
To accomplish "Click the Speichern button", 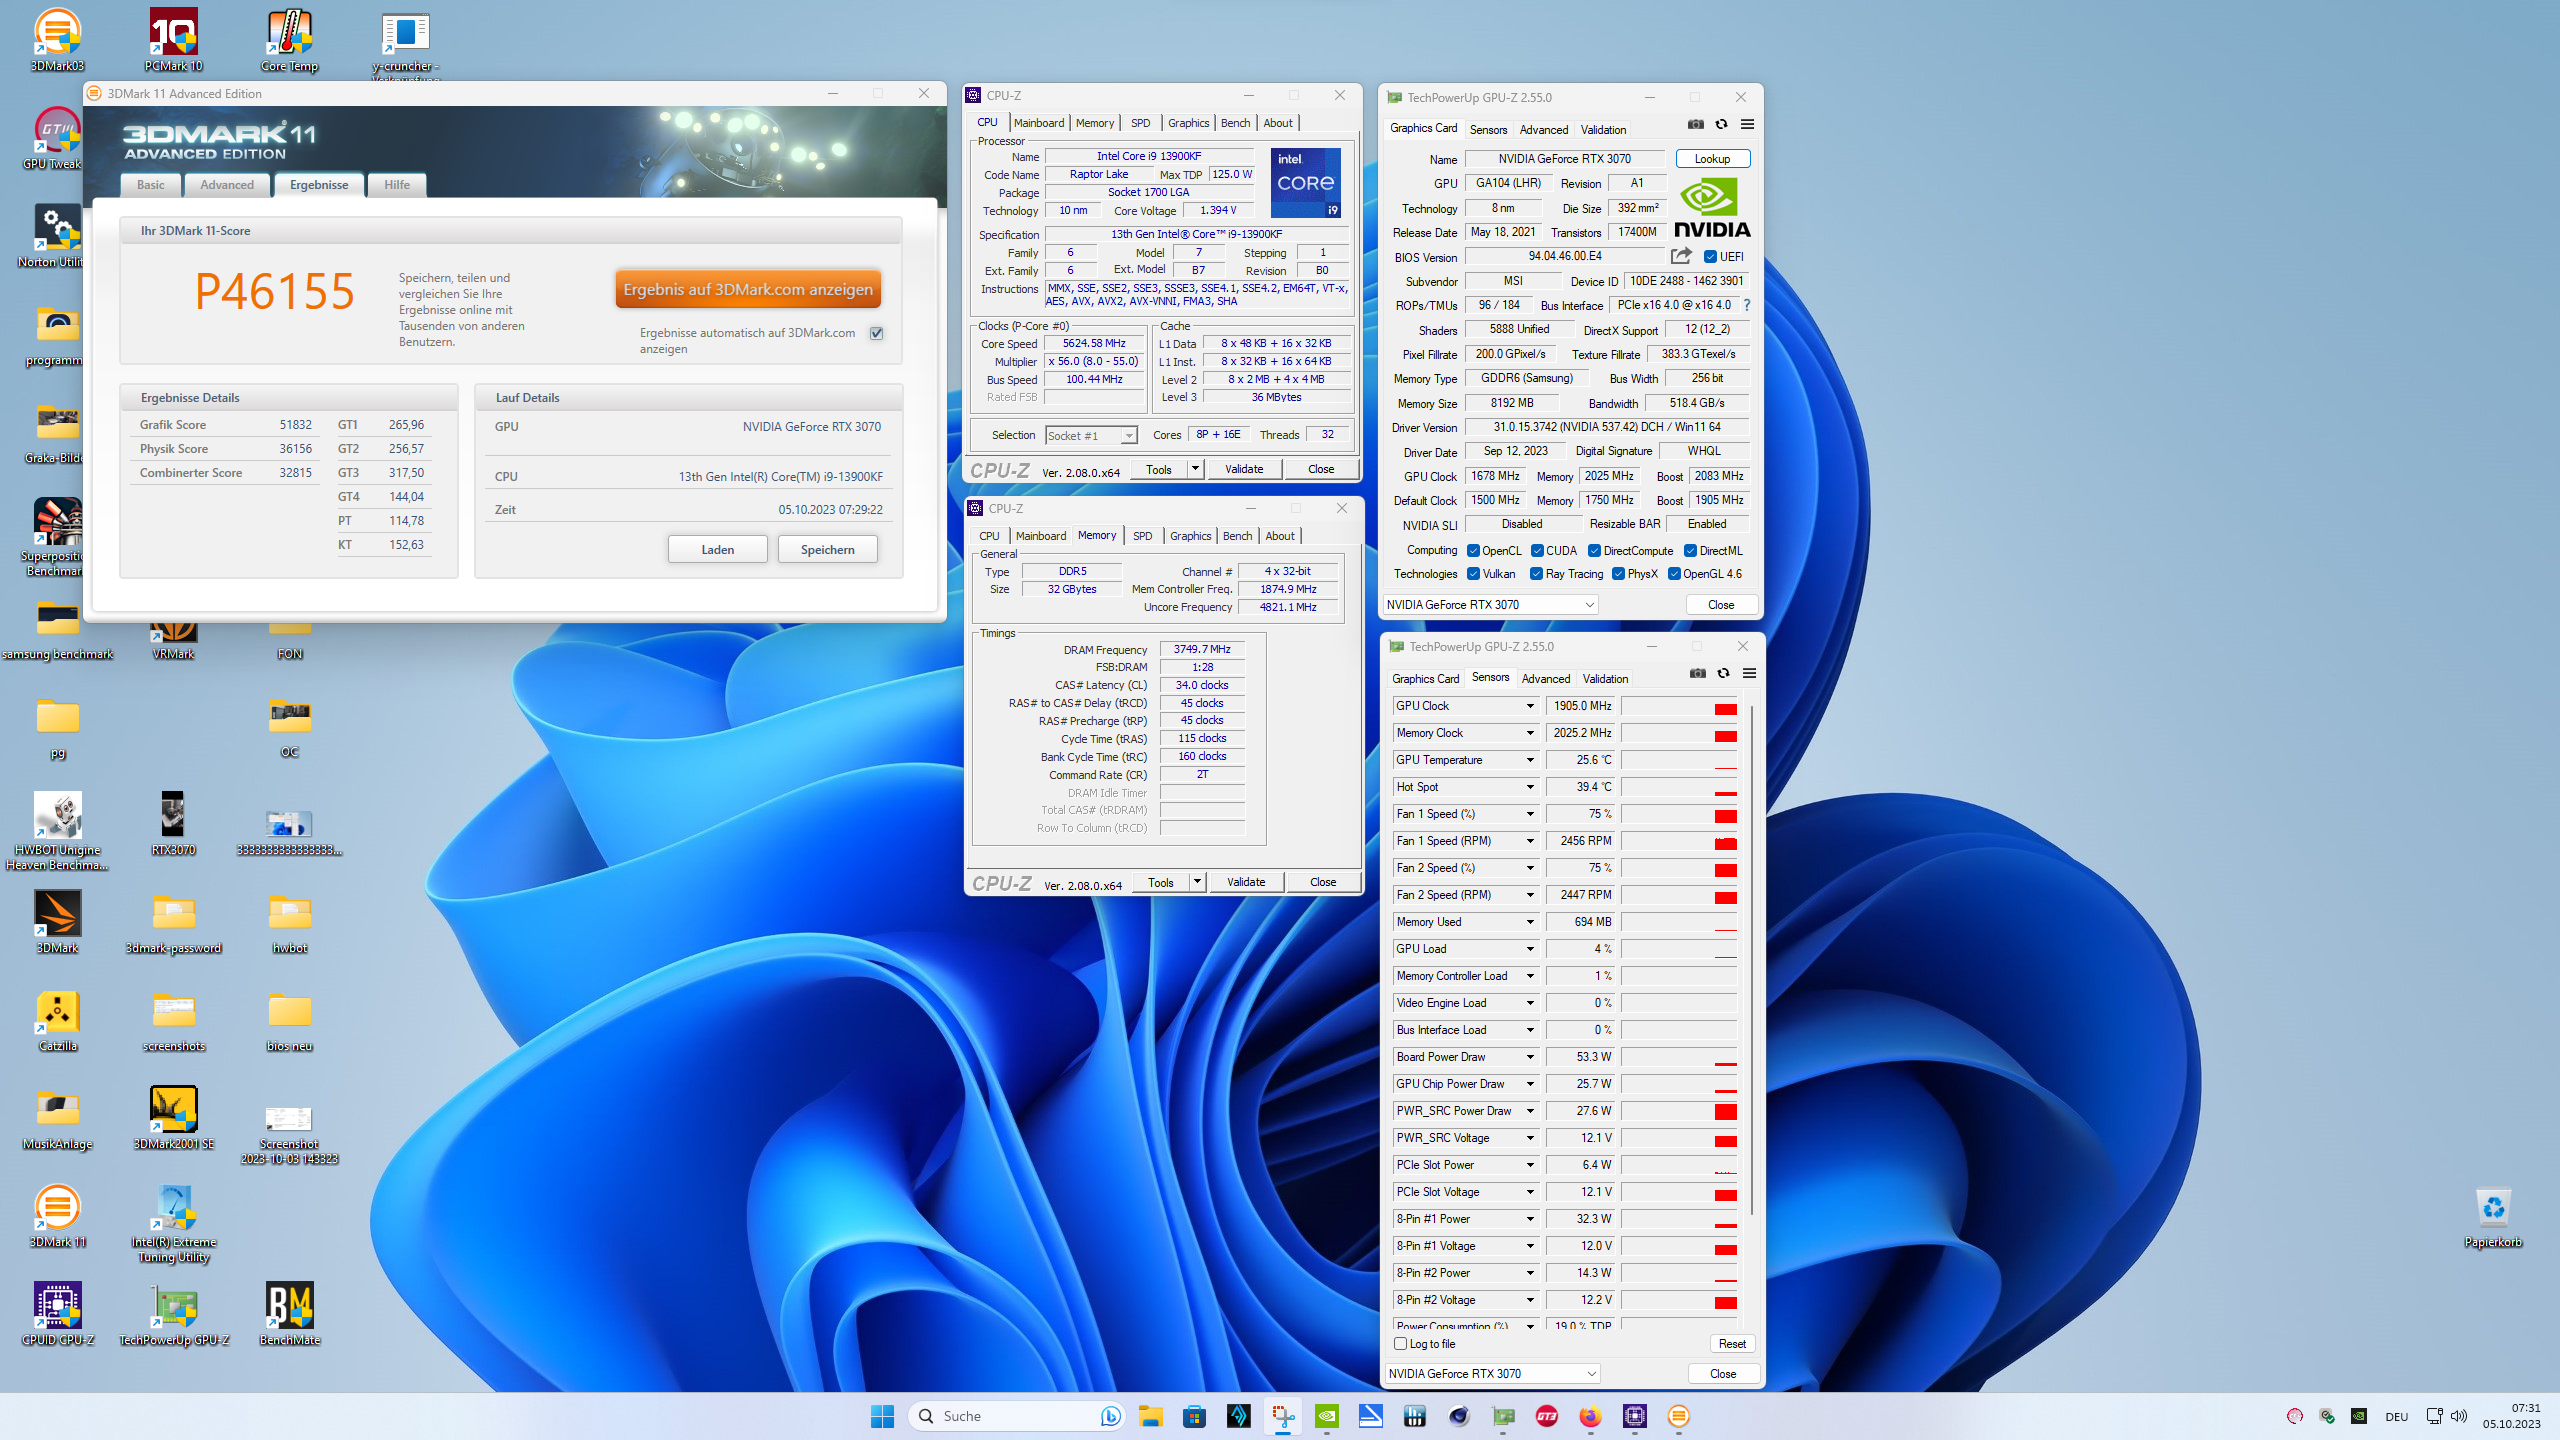I will click(827, 550).
